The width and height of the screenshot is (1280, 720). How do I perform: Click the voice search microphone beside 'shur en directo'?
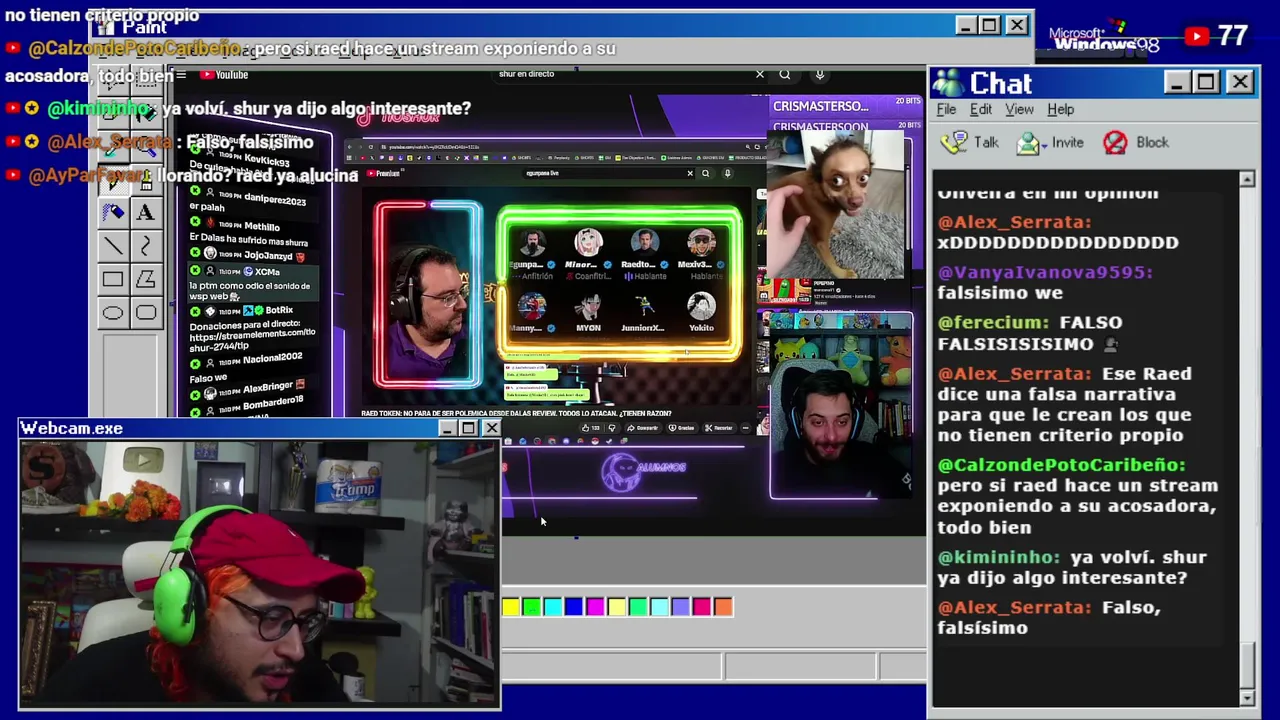tap(819, 74)
